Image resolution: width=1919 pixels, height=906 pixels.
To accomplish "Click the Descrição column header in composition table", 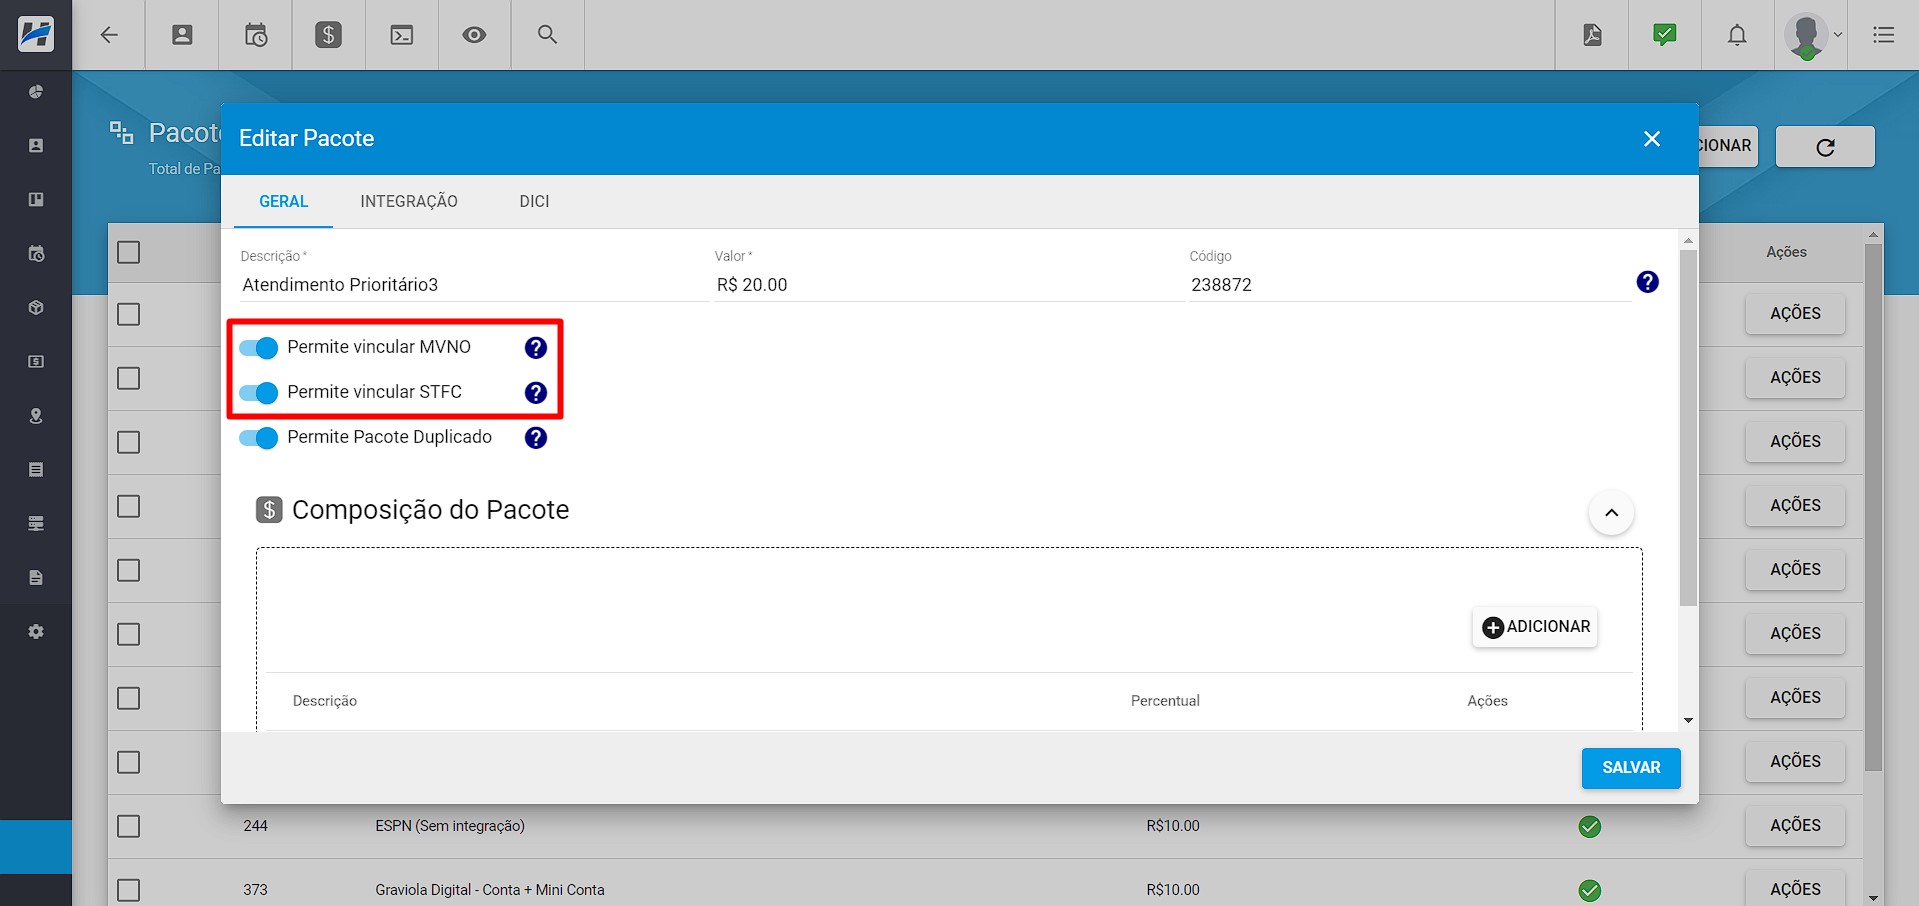I will click(x=325, y=701).
